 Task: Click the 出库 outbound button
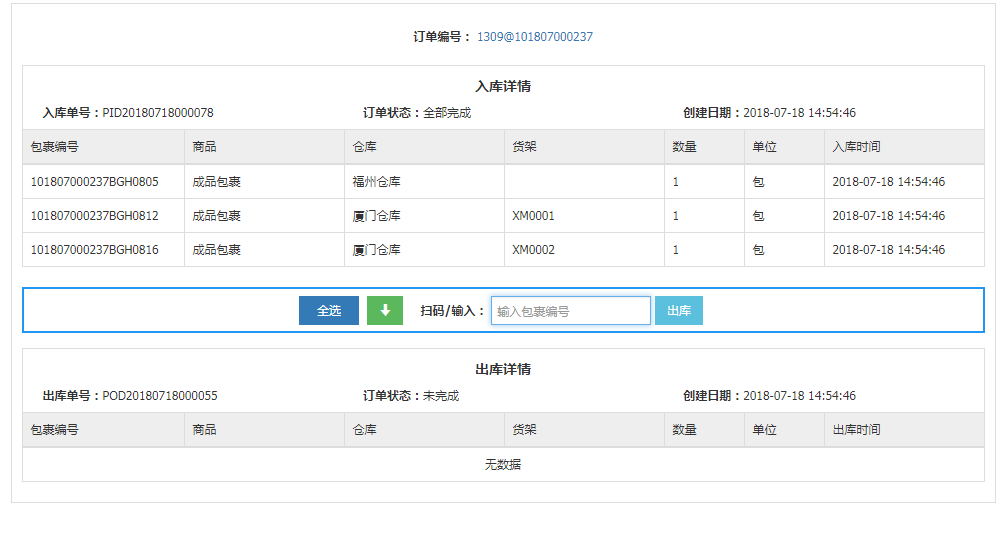(x=679, y=311)
